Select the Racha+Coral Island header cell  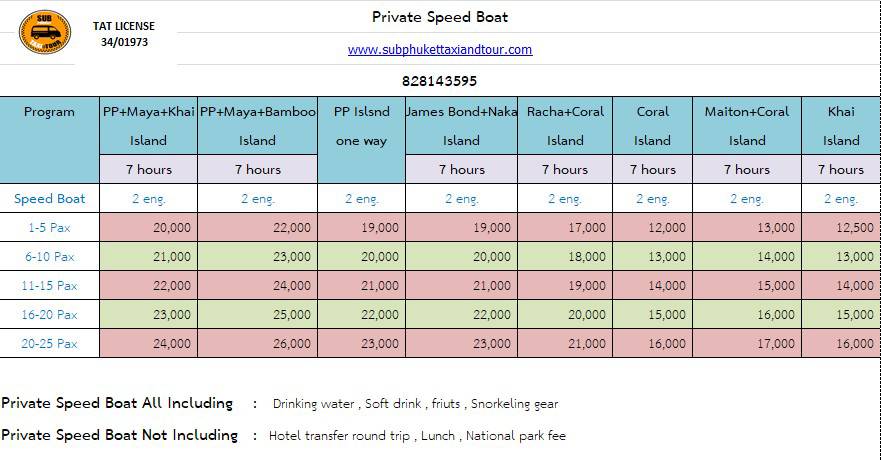(565, 126)
